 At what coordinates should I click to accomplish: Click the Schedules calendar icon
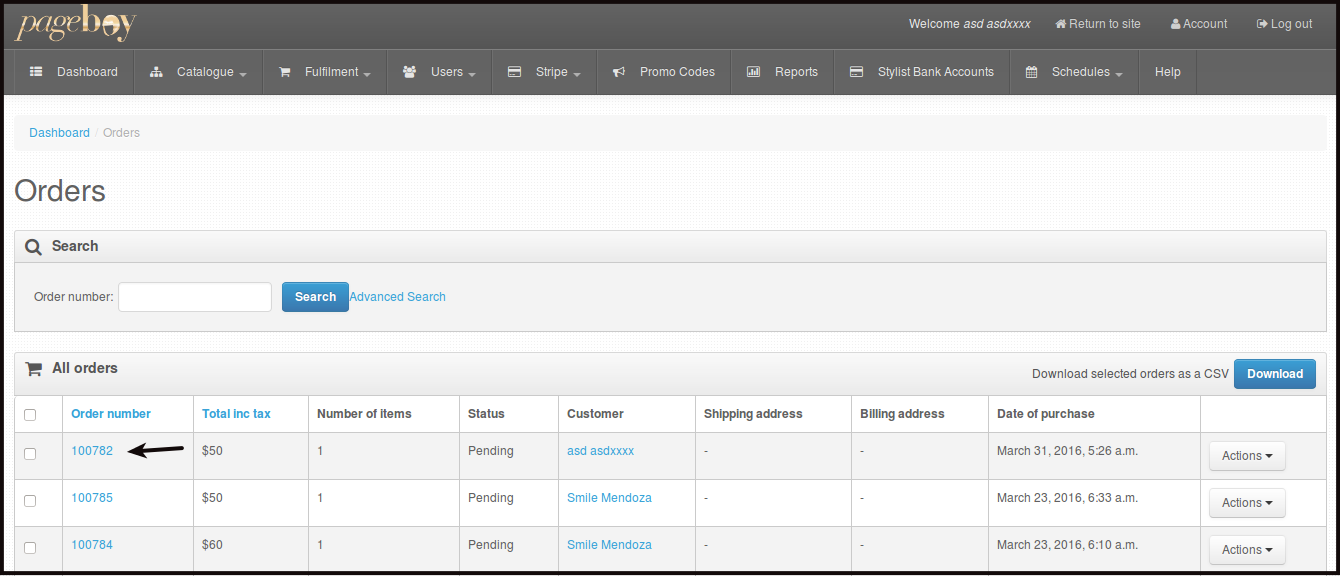(1031, 72)
